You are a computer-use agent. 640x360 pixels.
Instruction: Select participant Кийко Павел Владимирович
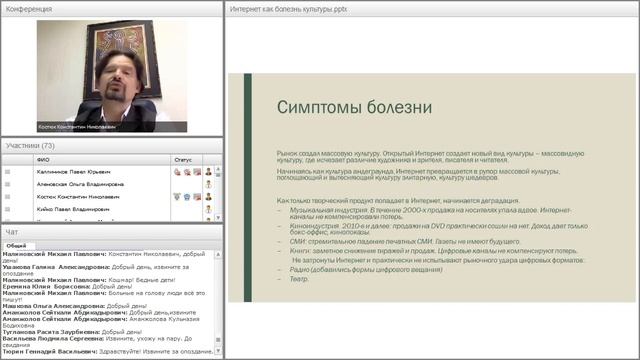73,209
